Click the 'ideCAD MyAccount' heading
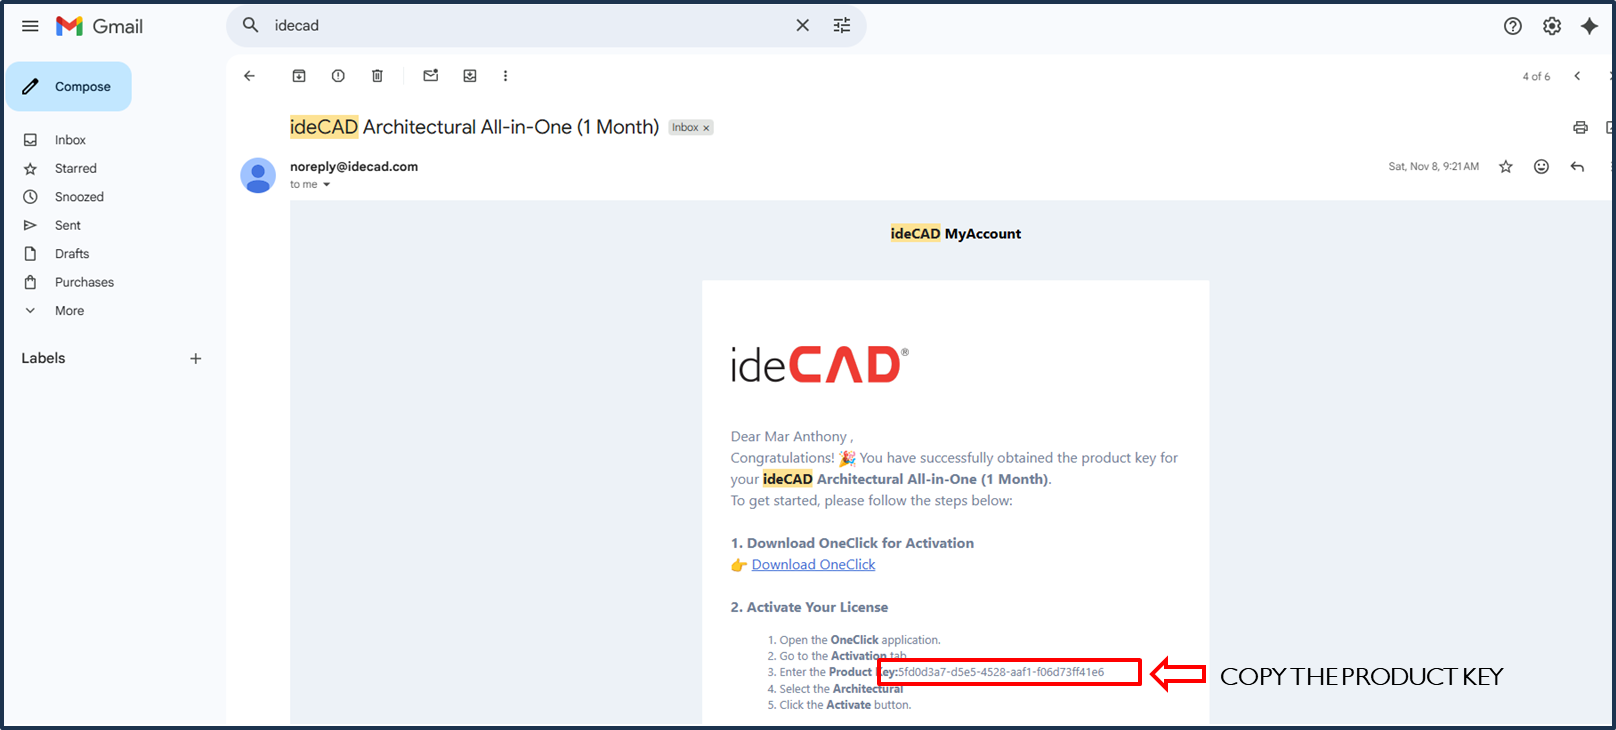This screenshot has height=730, width=1616. click(956, 234)
